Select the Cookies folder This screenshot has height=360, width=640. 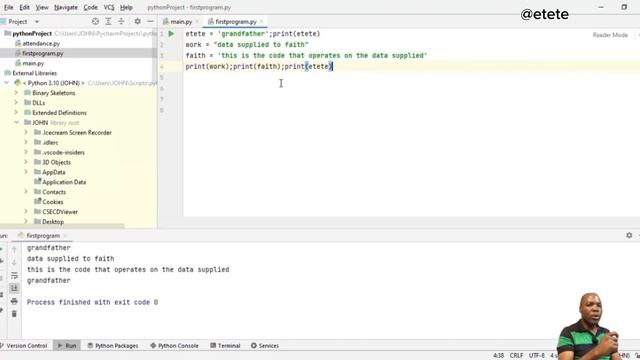[x=53, y=202]
